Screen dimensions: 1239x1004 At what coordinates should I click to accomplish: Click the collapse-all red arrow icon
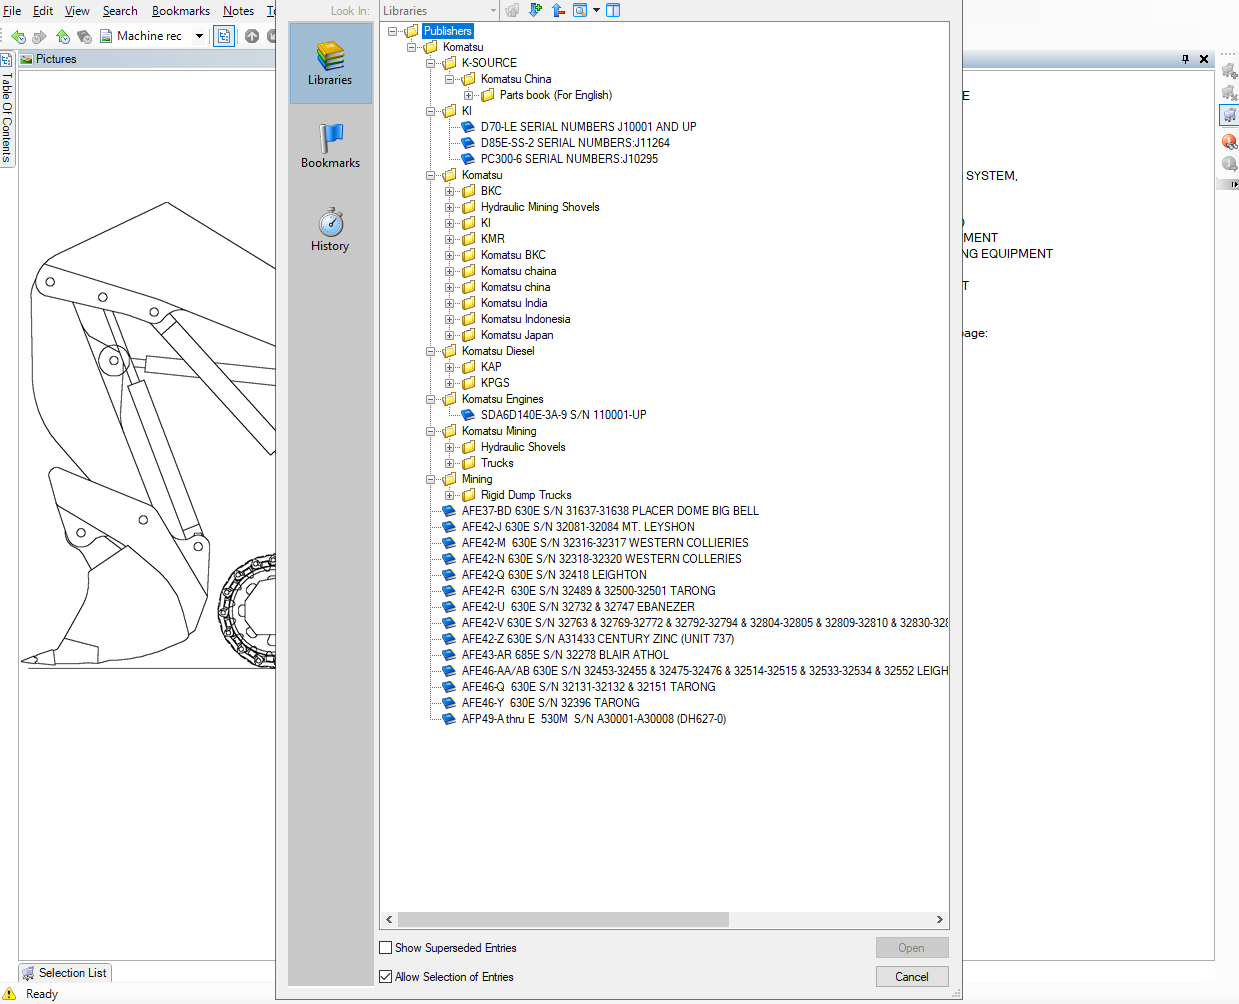point(558,10)
